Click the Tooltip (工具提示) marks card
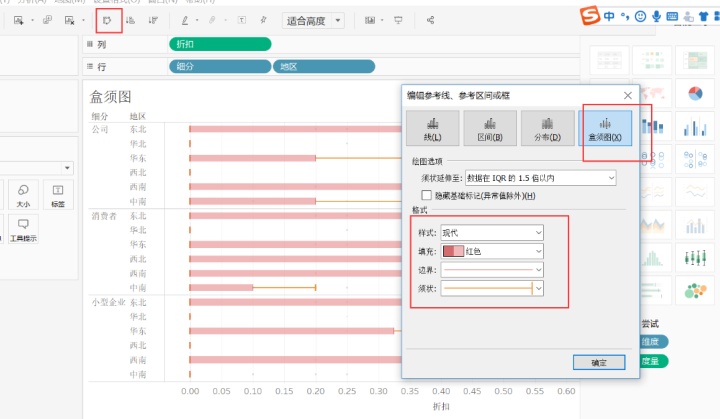Image resolution: width=720 pixels, height=419 pixels. tap(23, 229)
